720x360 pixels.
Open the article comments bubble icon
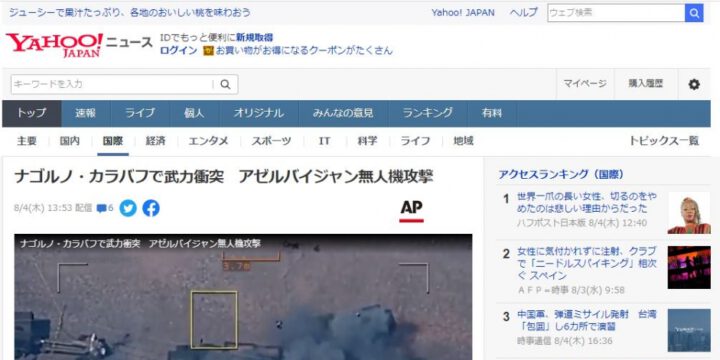tap(101, 208)
